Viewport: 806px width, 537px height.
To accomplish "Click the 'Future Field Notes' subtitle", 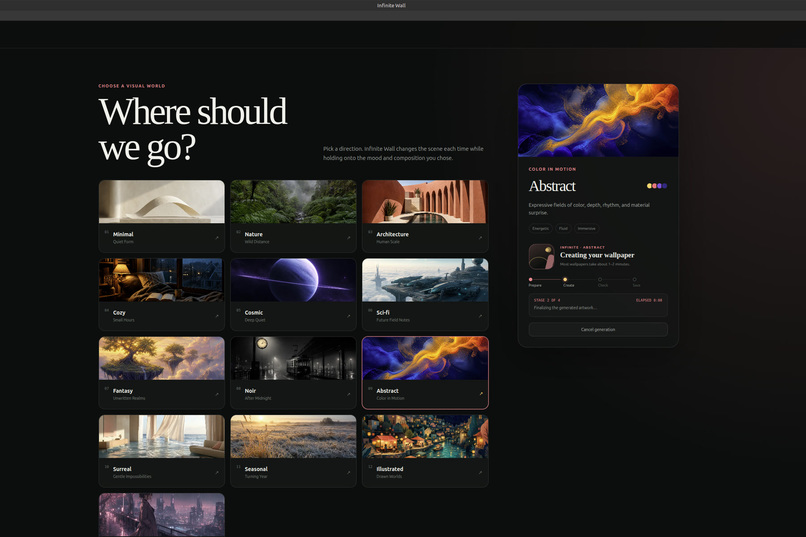I will click(393, 320).
